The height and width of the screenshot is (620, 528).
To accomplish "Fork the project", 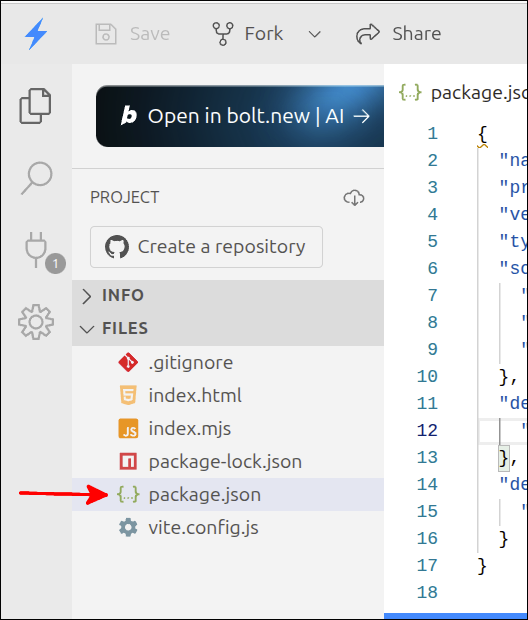I will tap(248, 34).
